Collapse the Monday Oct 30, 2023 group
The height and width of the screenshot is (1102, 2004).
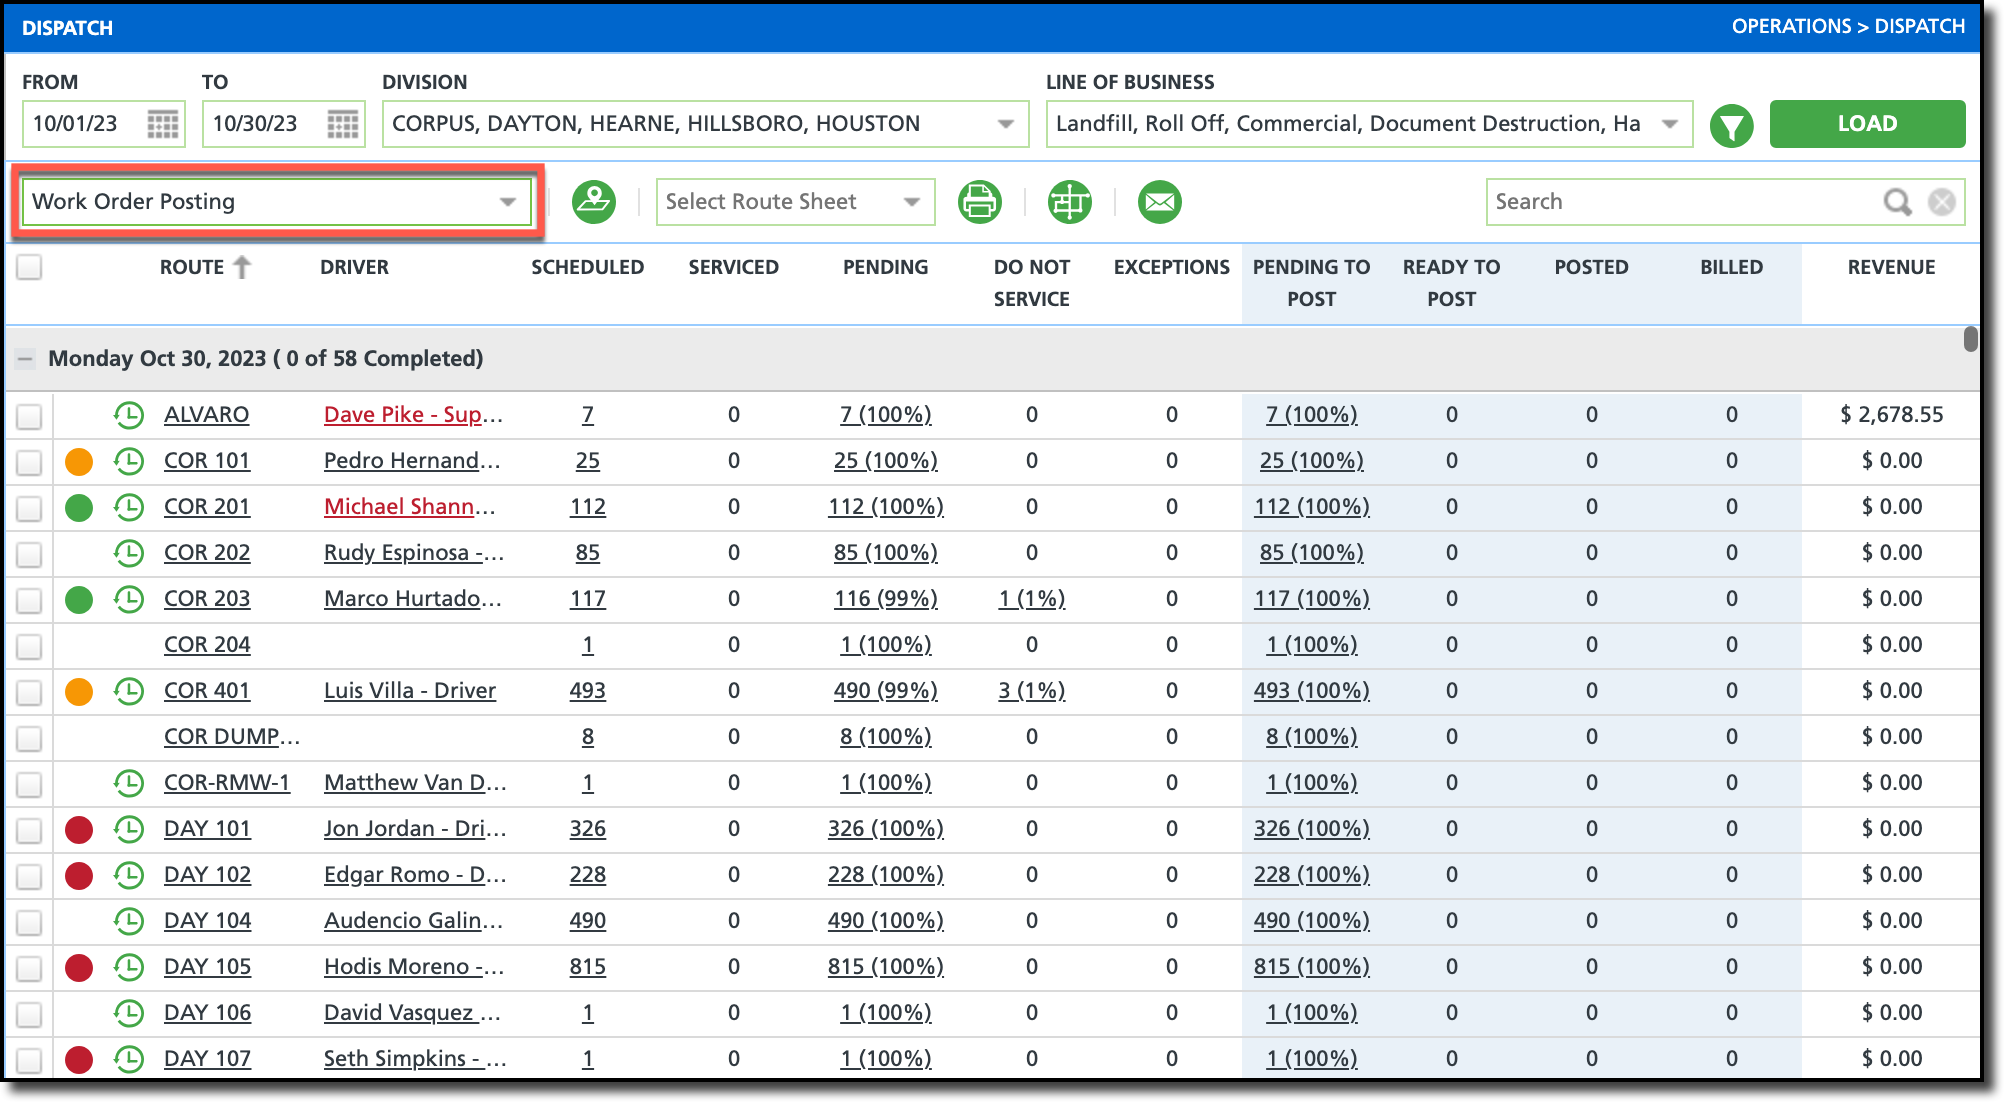click(x=26, y=359)
